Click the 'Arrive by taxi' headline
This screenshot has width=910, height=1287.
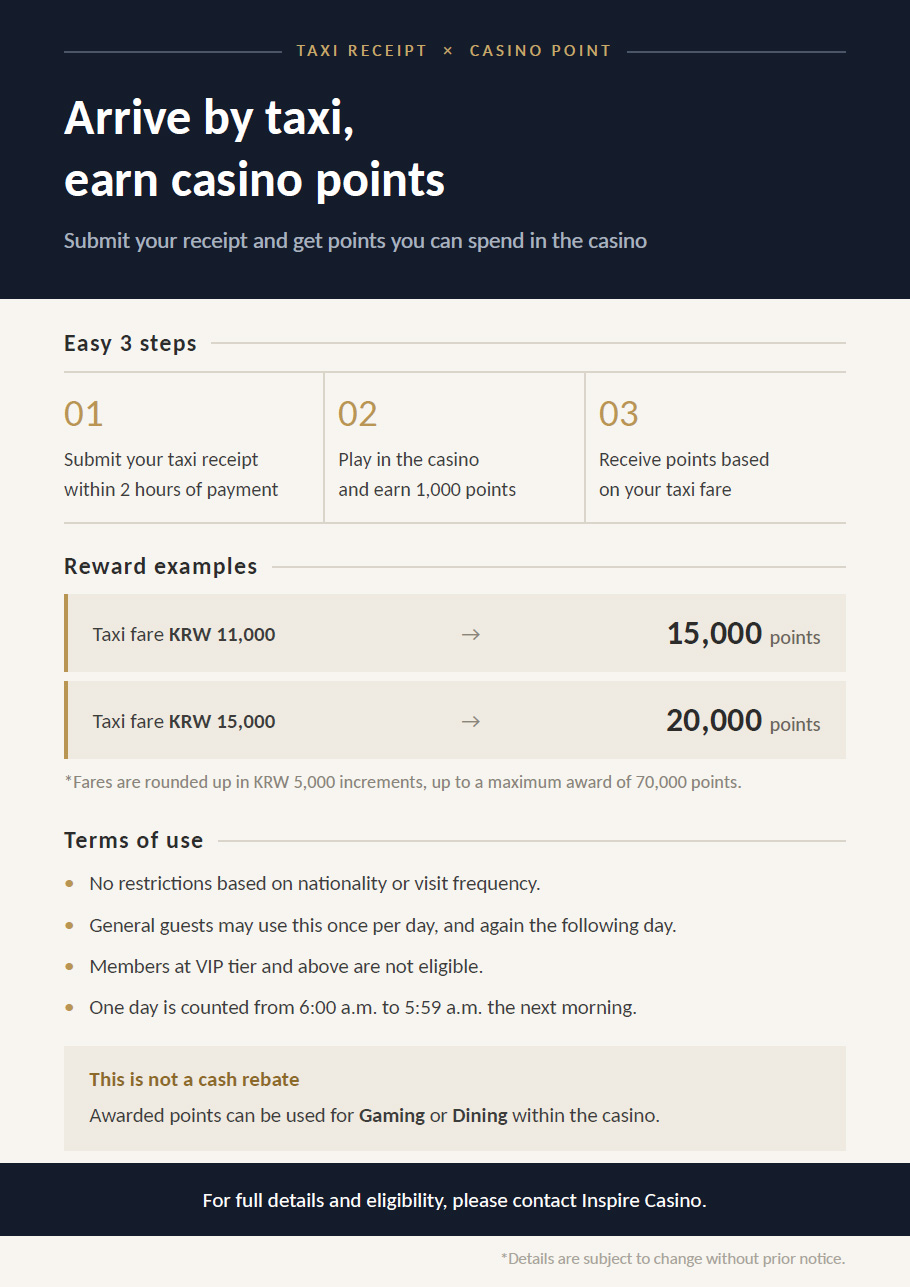coord(255,149)
